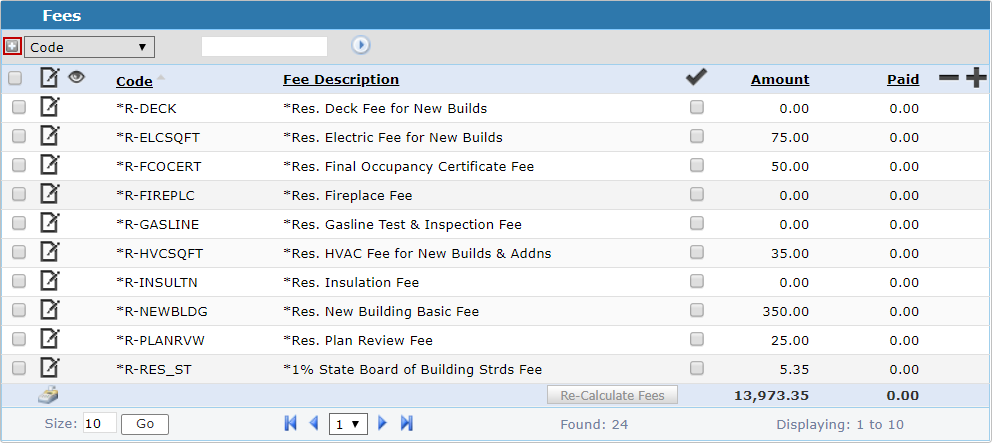The width and height of the screenshot is (992, 443).
Task: Open the Code search field dropdown
Action: point(89,47)
